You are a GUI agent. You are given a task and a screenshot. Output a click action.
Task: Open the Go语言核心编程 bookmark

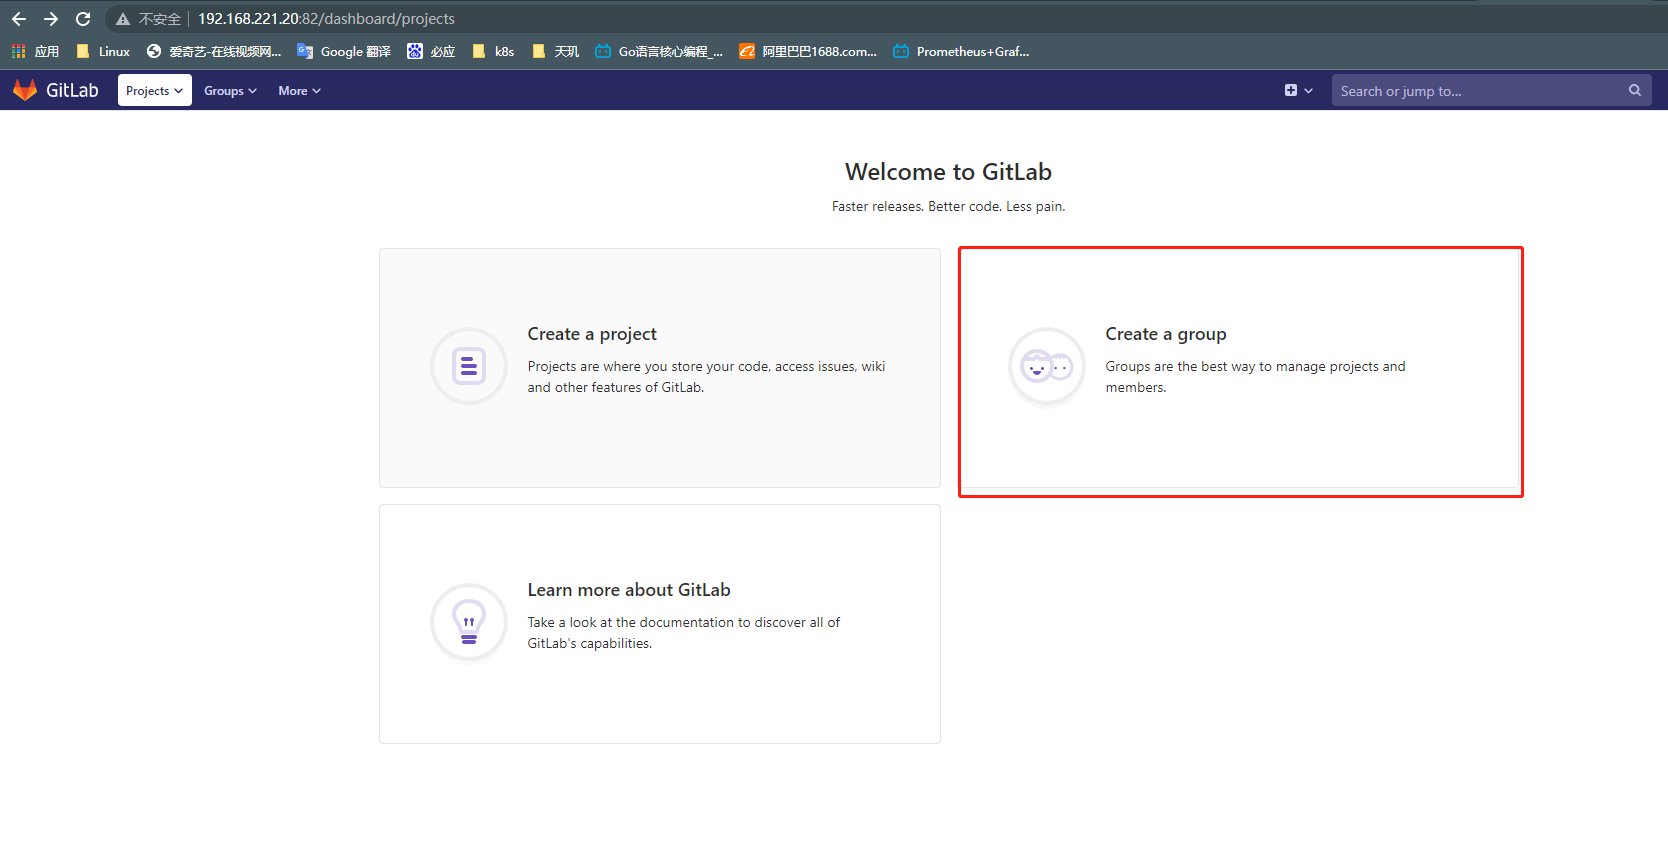point(659,51)
